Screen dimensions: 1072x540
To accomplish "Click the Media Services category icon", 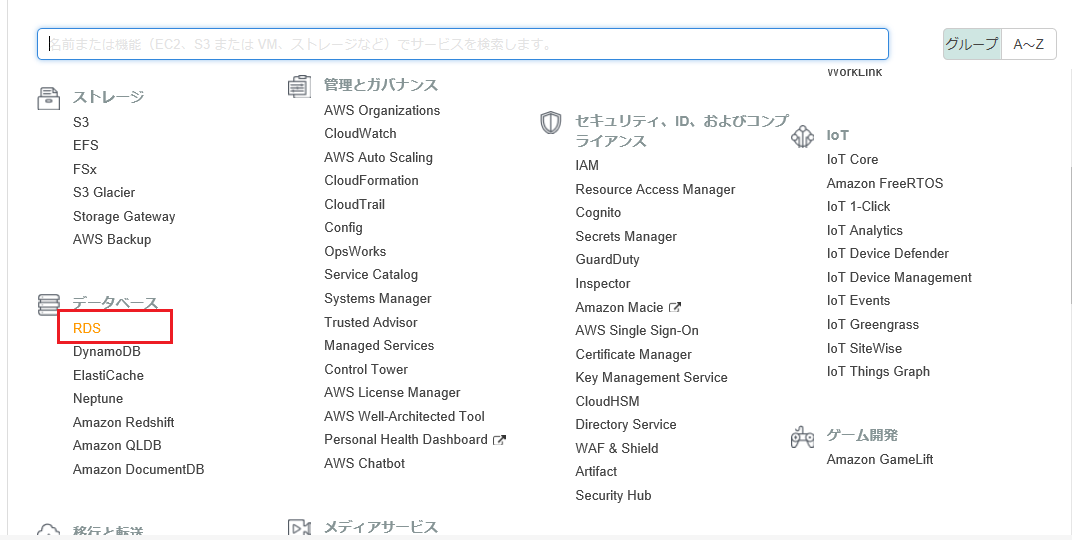I will click(299, 528).
